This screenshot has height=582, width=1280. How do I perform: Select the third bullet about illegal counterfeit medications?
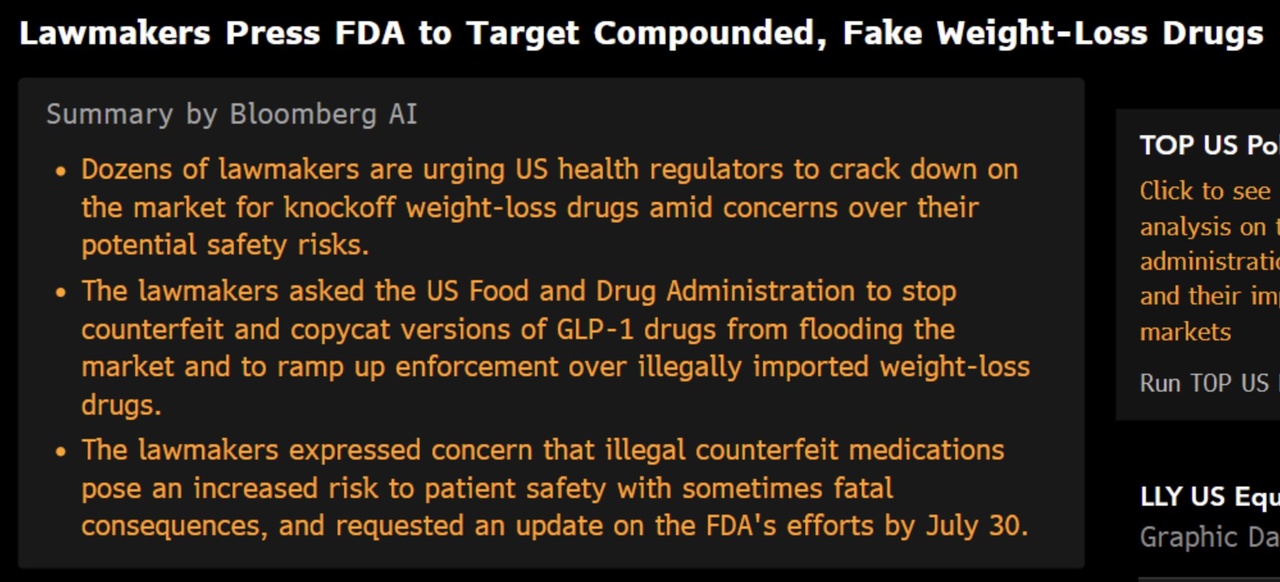pos(555,488)
